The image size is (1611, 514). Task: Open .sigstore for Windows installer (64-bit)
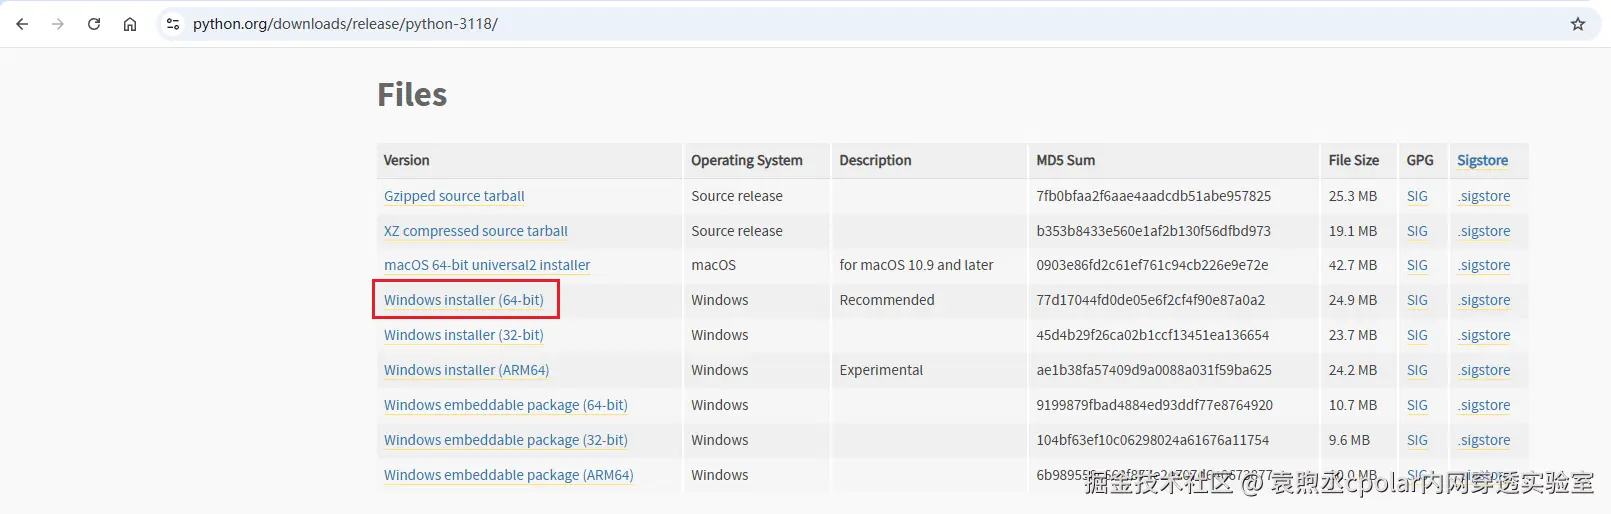[x=1484, y=300]
